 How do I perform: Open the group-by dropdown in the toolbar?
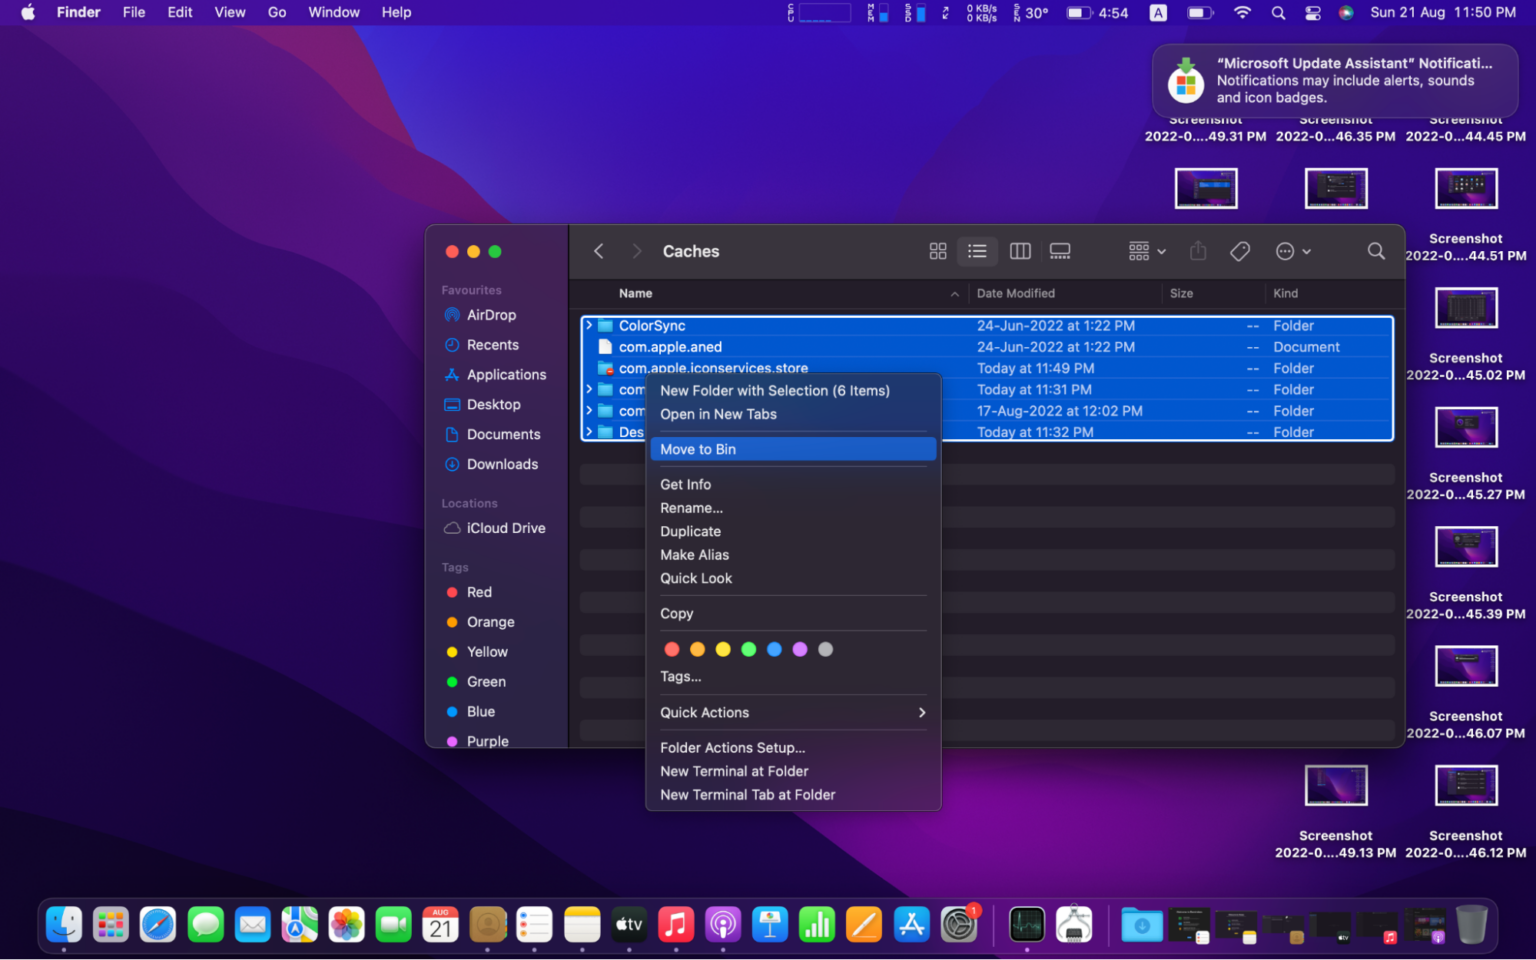click(1145, 251)
